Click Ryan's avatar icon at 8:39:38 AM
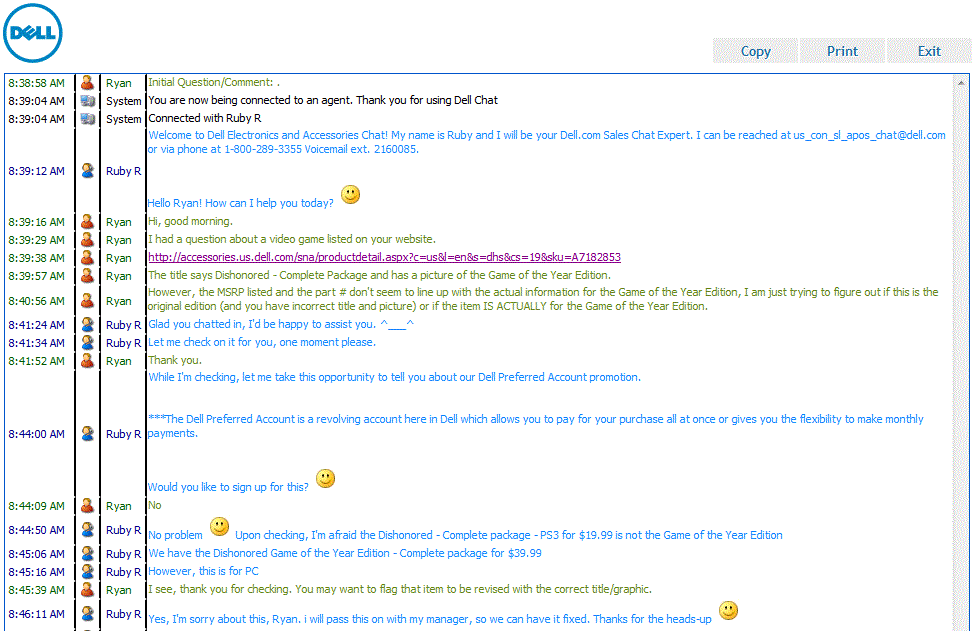974x631 pixels. (x=88, y=258)
